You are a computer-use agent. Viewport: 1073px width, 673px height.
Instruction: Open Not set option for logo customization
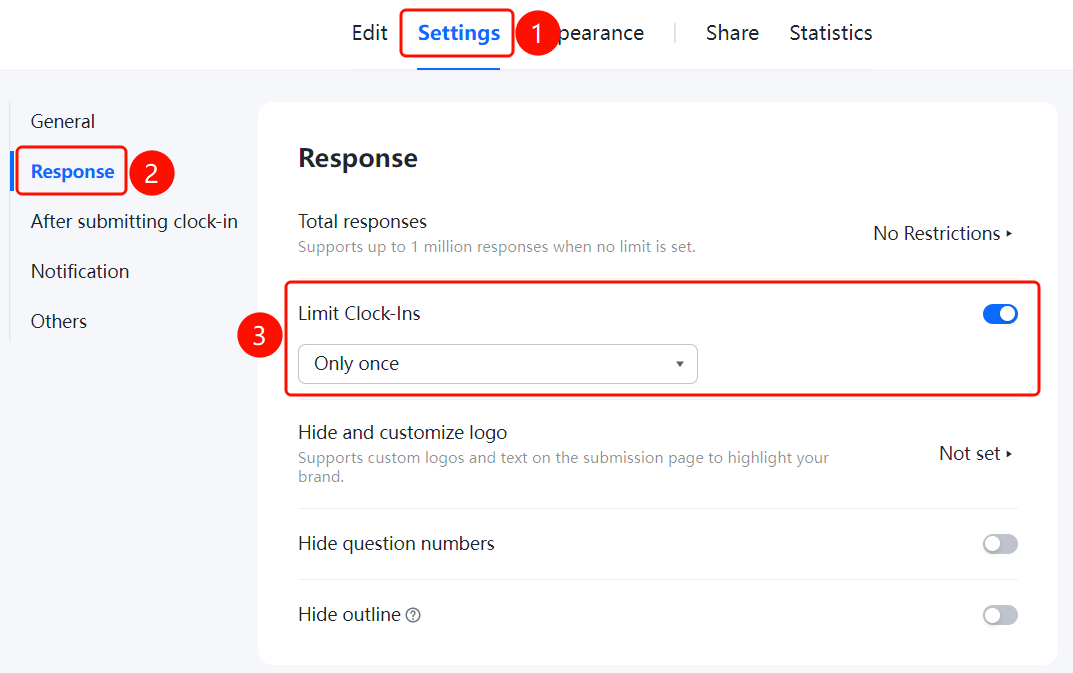pyautogui.click(x=975, y=453)
